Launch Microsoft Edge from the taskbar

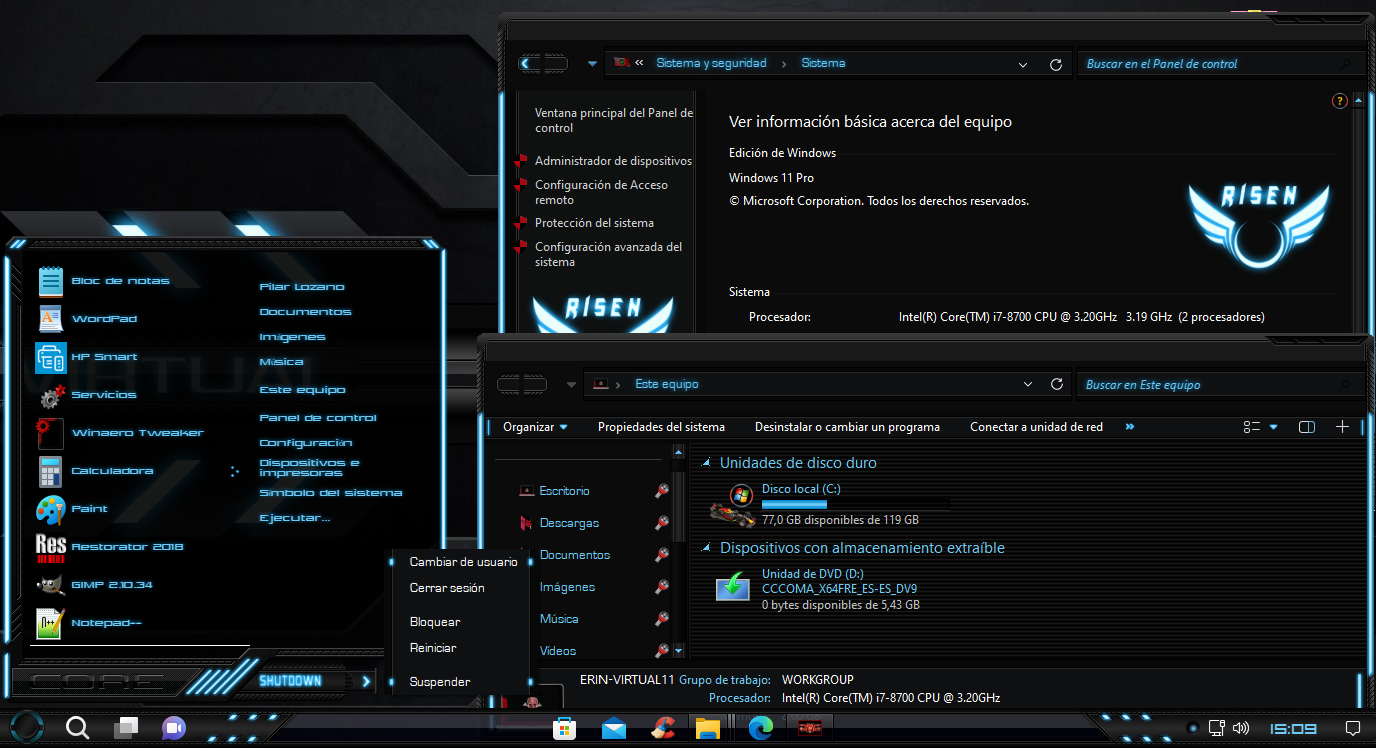[x=760, y=728]
